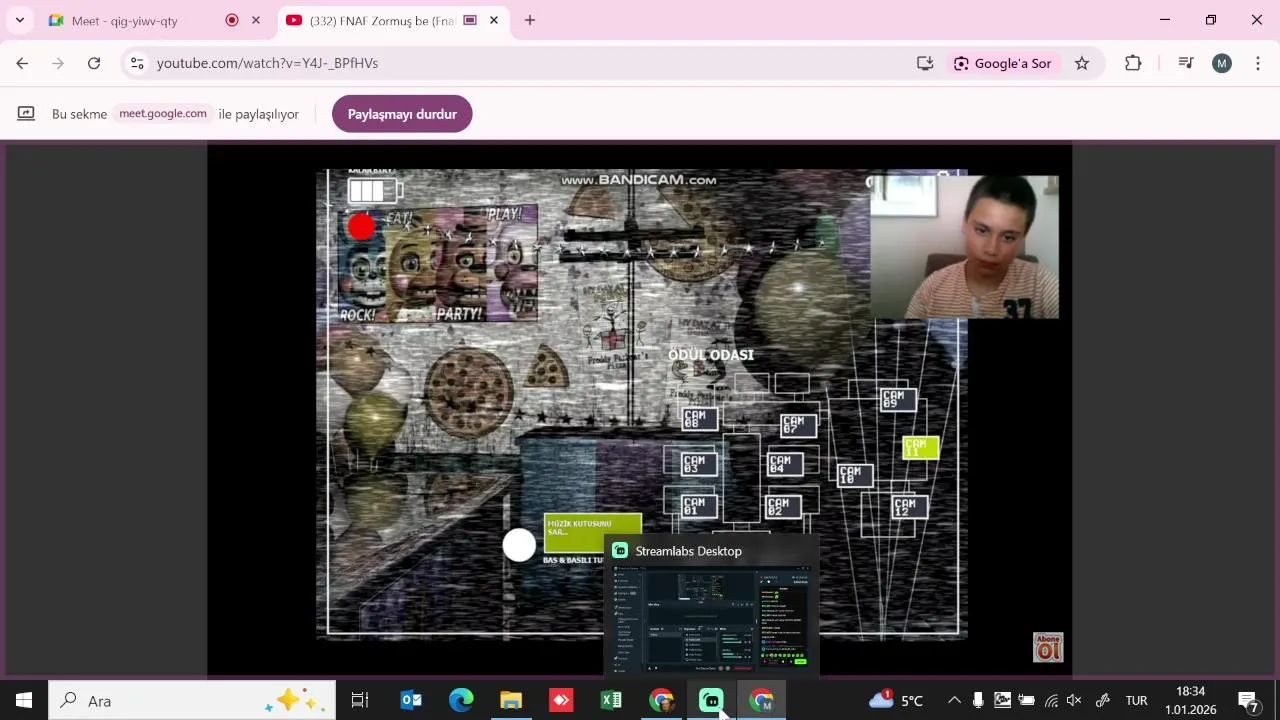Open Microsoft Edge from the taskbar
The width and height of the screenshot is (1280, 720).
click(461, 700)
